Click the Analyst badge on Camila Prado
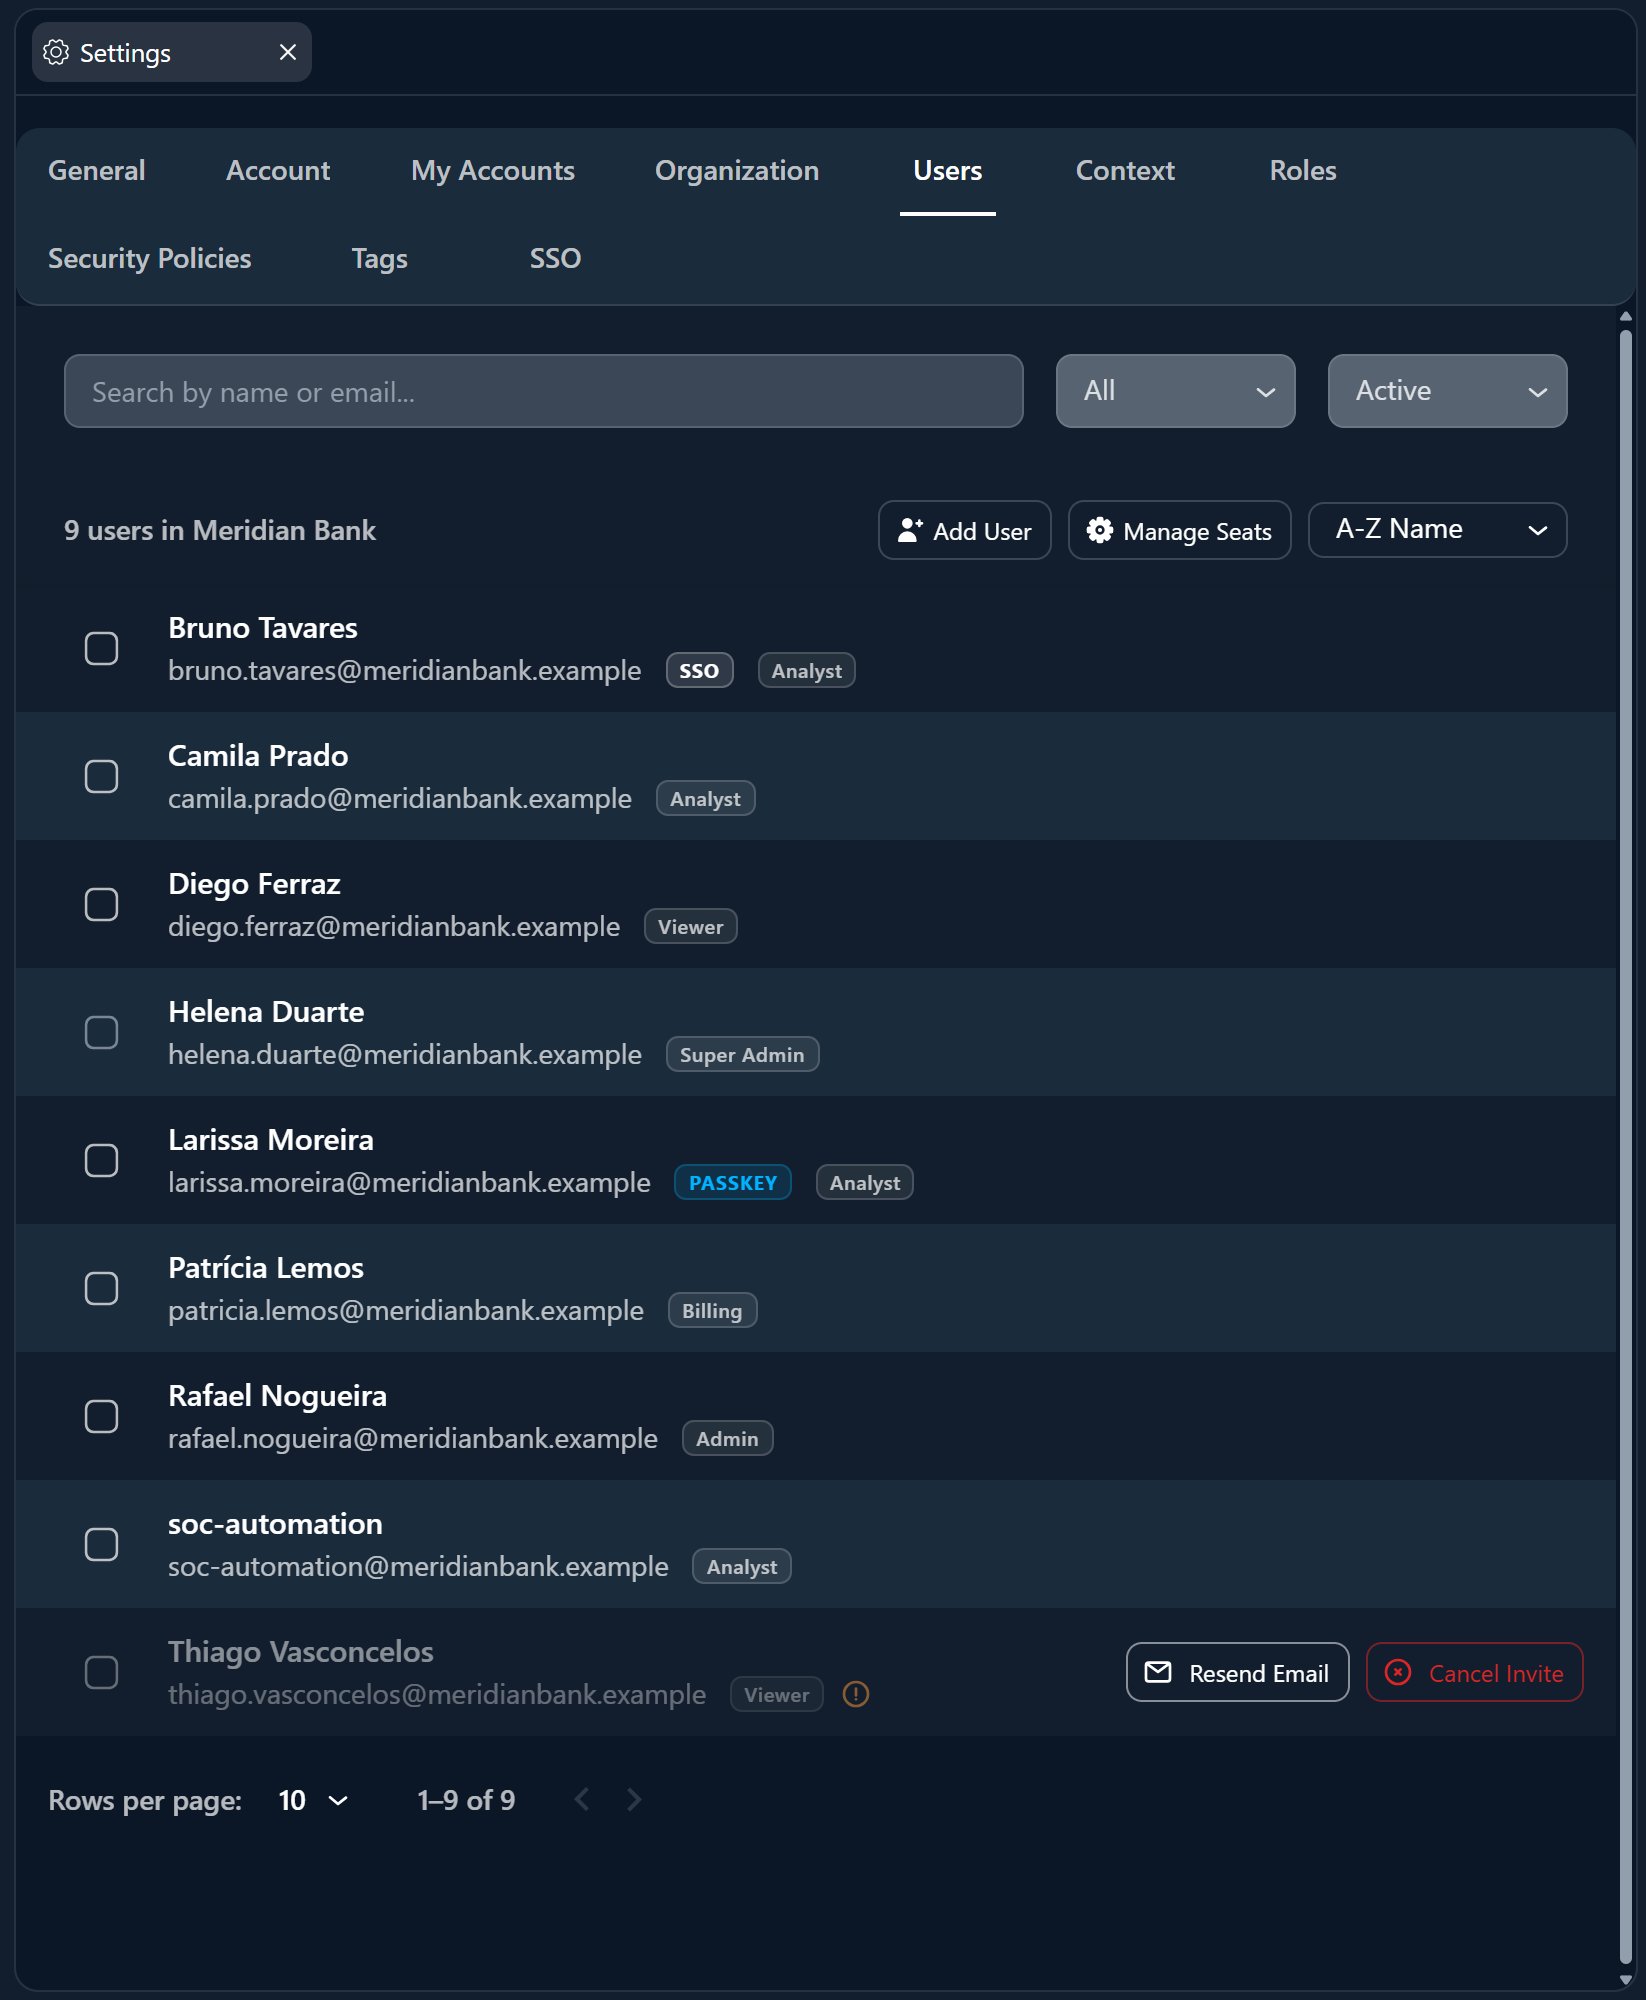 click(x=705, y=799)
